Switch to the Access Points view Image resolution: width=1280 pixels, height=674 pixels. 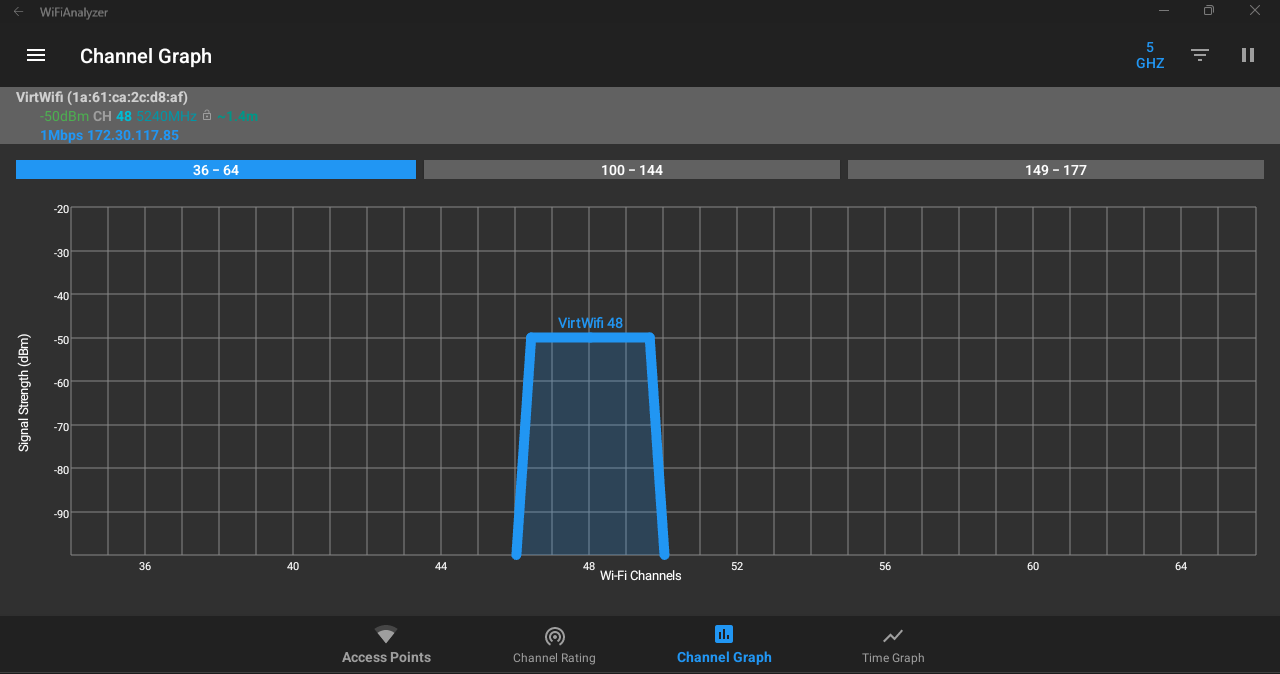click(x=386, y=645)
